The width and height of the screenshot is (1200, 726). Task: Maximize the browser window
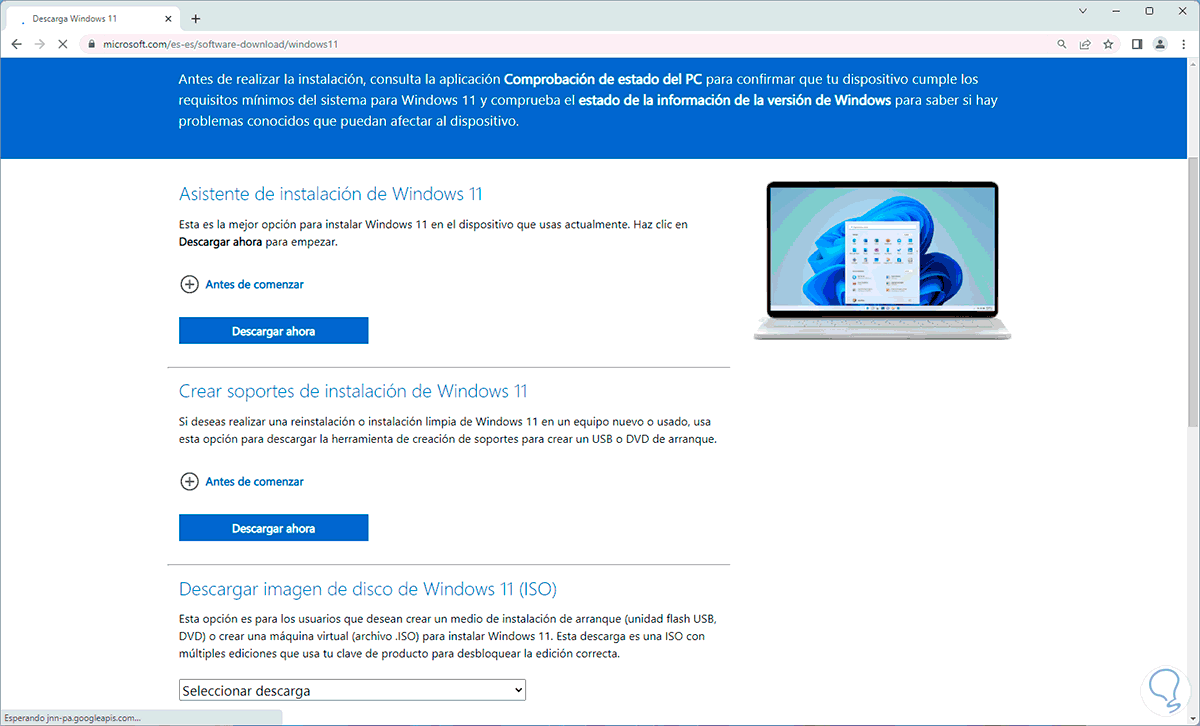[x=1149, y=11]
